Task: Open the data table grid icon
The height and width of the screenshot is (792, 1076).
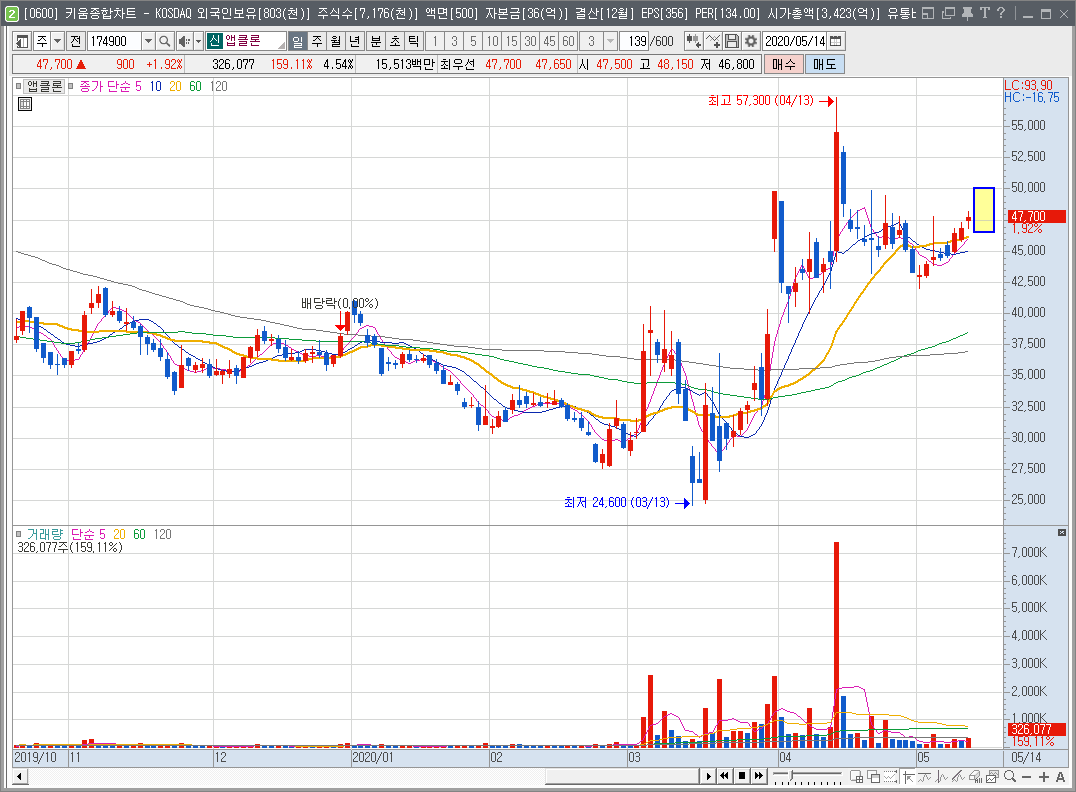Action: [25, 104]
